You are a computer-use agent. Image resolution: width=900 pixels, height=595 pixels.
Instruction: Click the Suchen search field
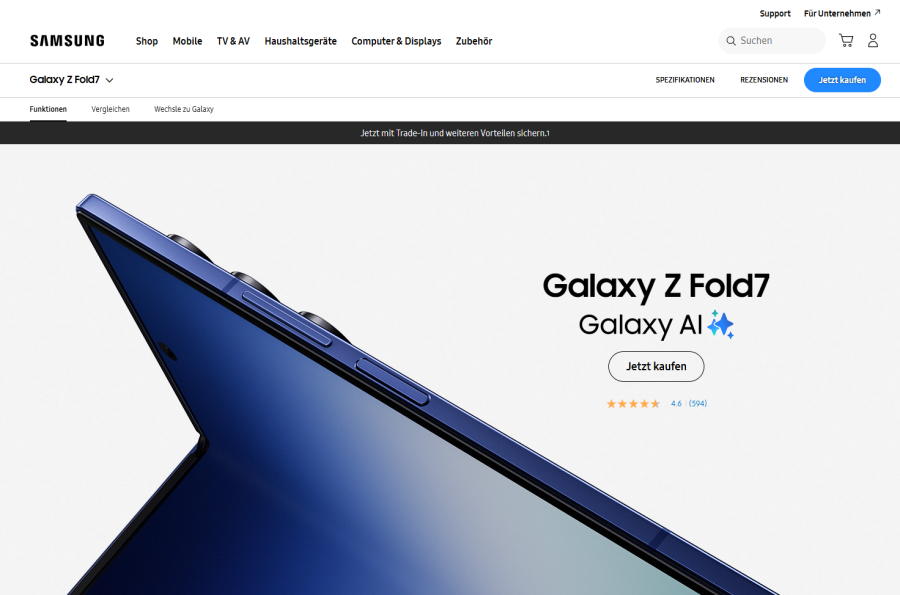pos(772,41)
